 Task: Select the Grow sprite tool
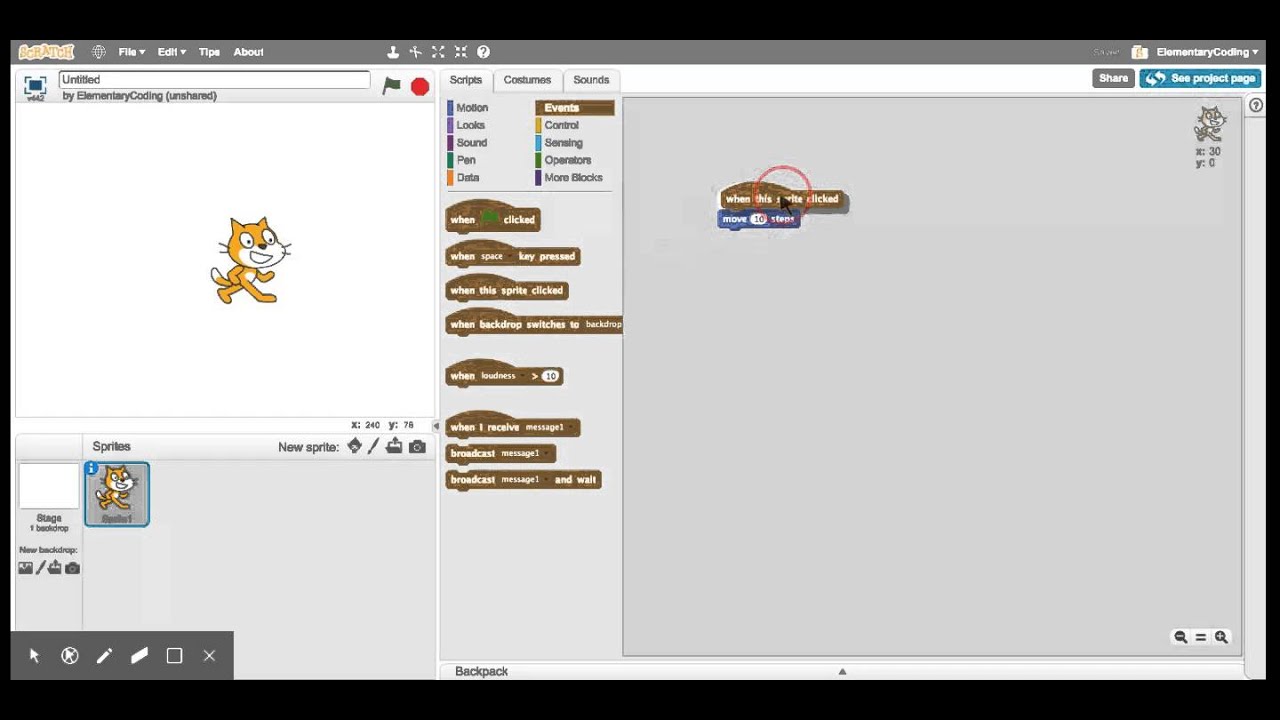(x=438, y=52)
